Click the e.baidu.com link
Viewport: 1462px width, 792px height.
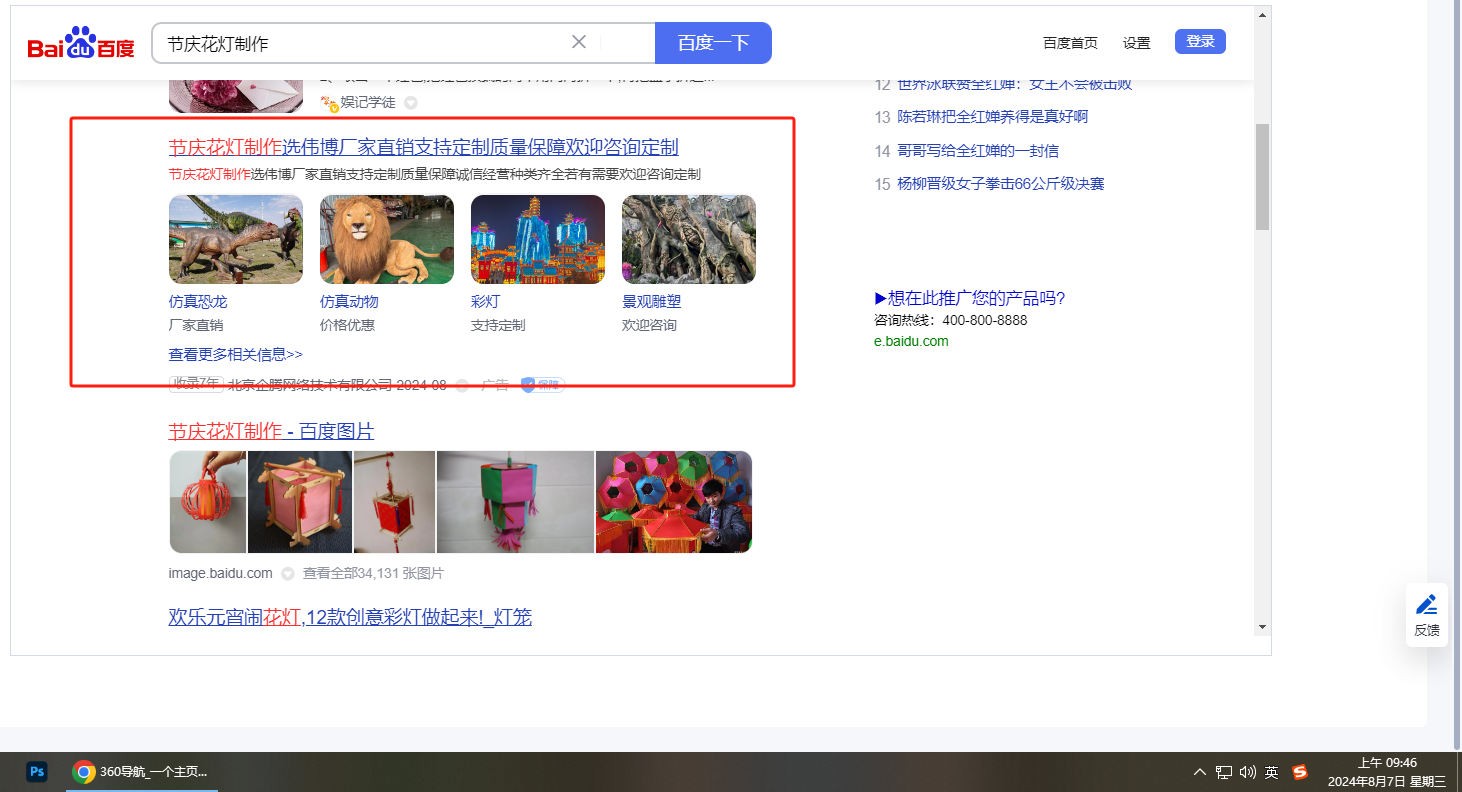(911, 341)
